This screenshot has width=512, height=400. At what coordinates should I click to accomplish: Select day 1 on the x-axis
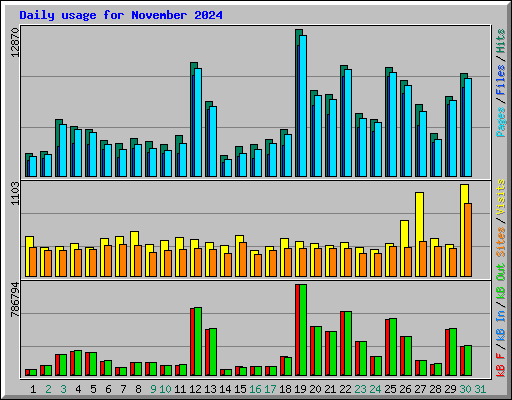(x=33, y=389)
